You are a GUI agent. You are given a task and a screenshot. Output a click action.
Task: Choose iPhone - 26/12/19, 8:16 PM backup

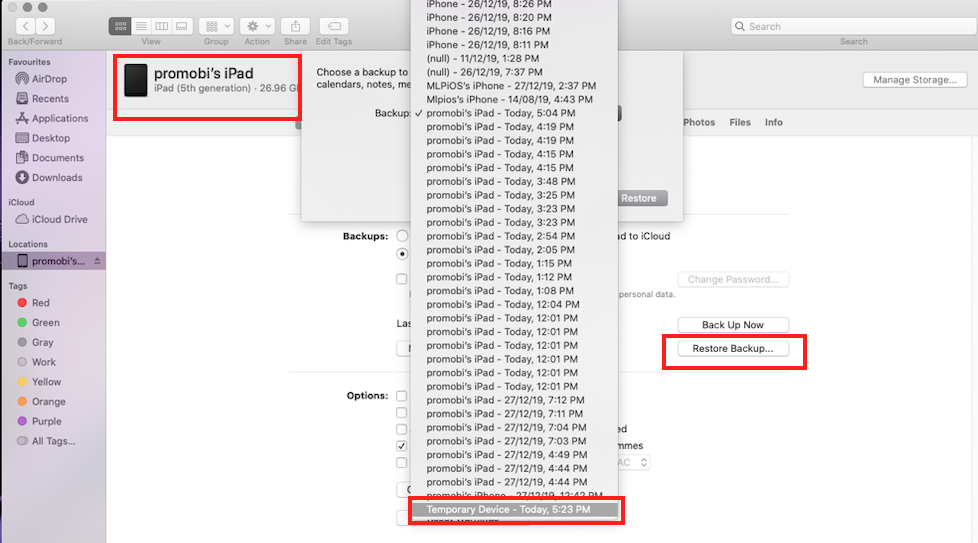click(515, 31)
